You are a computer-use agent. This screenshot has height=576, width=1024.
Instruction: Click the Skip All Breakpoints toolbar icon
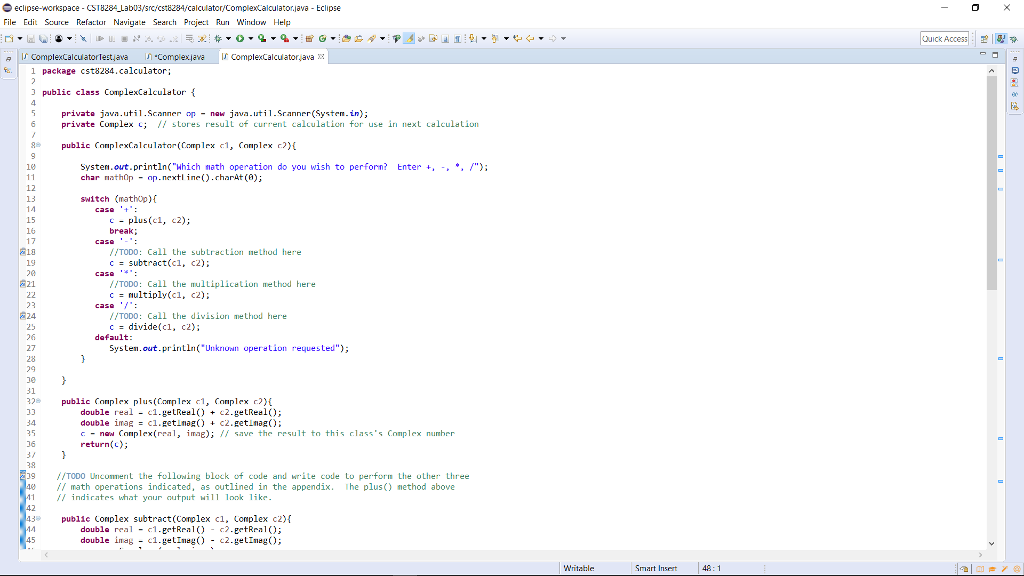[x=83, y=39]
